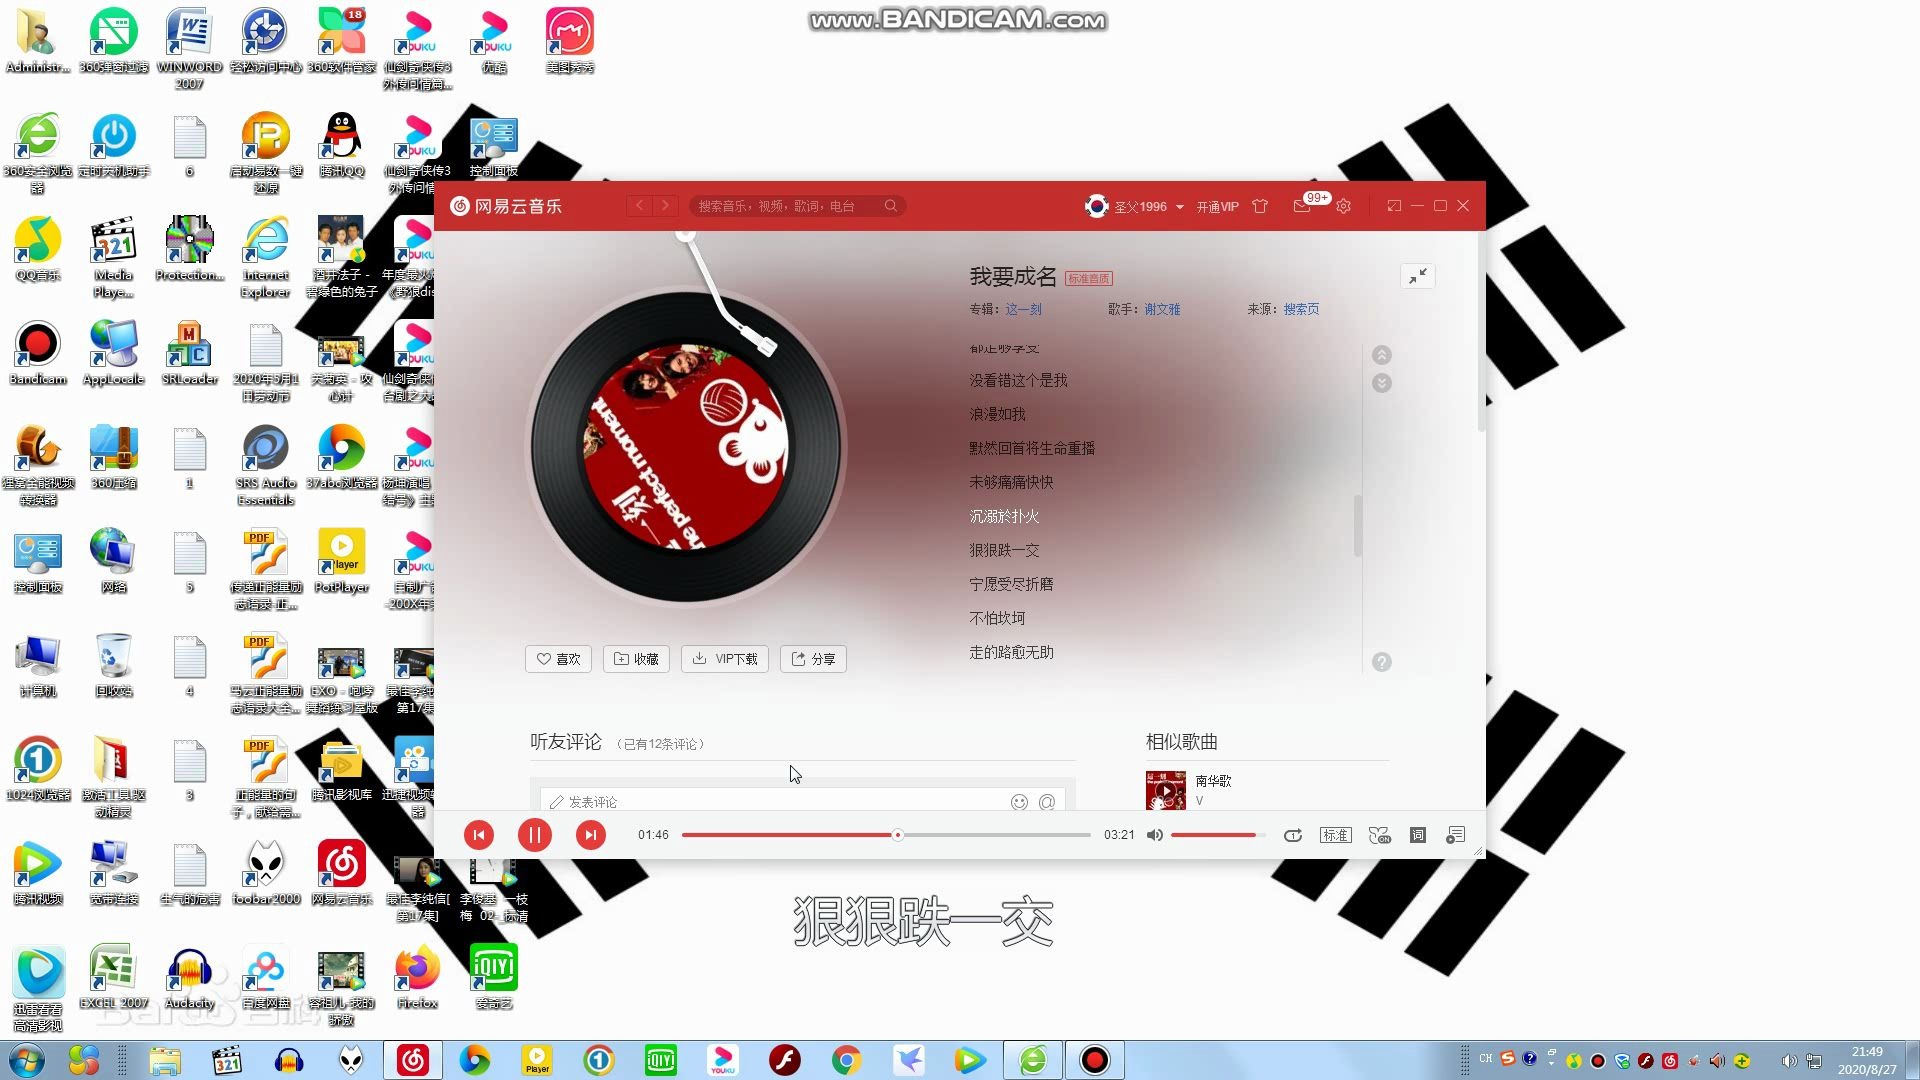This screenshot has width=1920, height=1080.
Task: Go forward using the right navigation arrow
Action: 665,206
